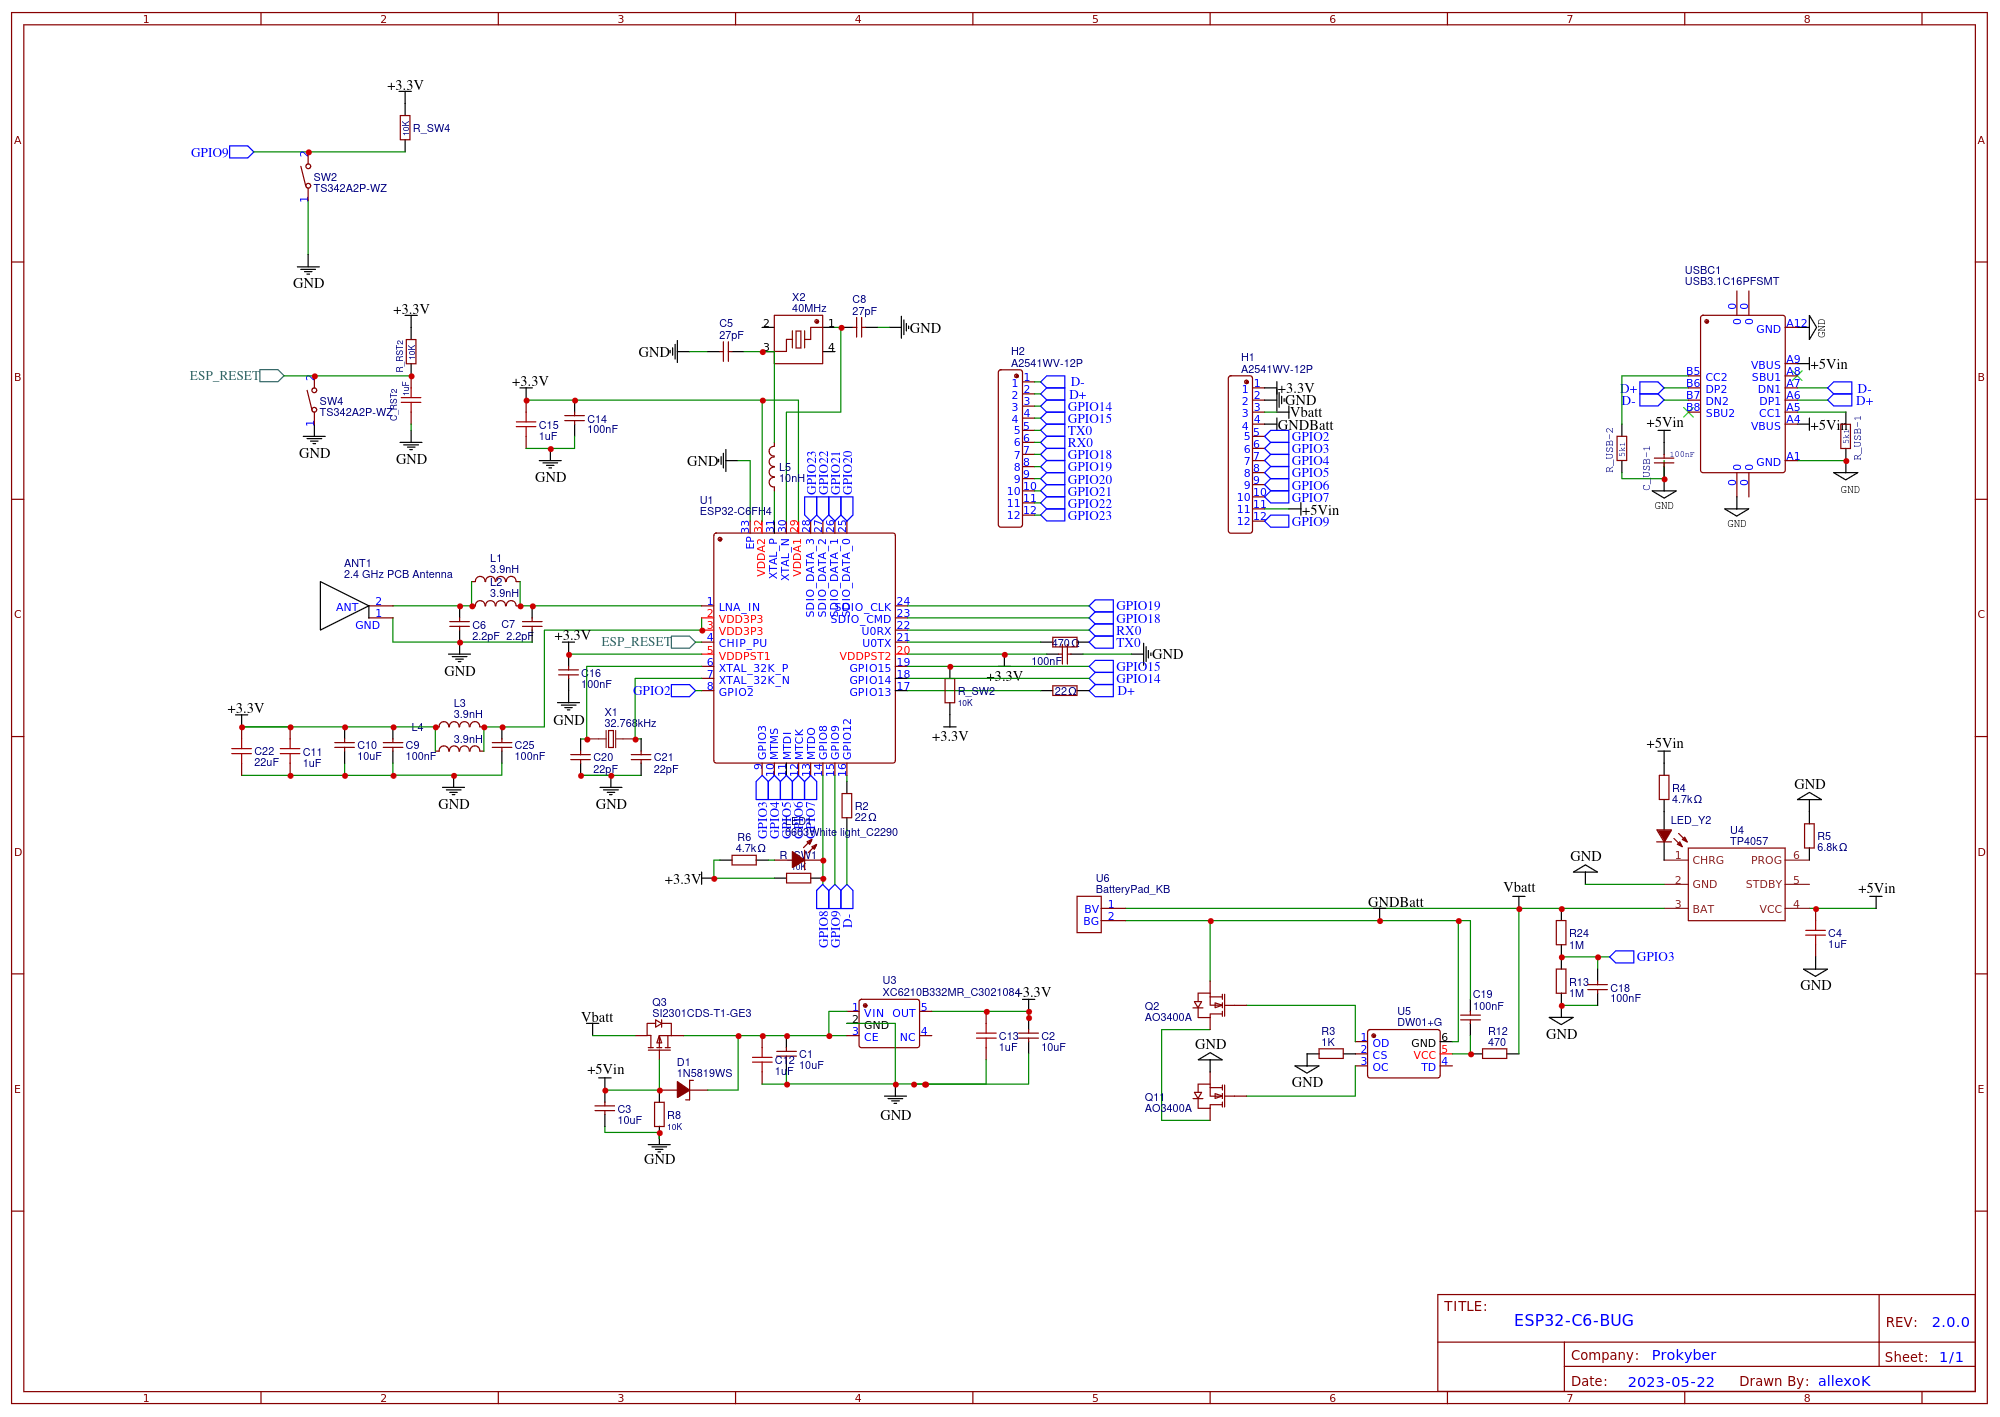
Task: Click the X2 40MHz crystal symbol
Action: [798, 339]
